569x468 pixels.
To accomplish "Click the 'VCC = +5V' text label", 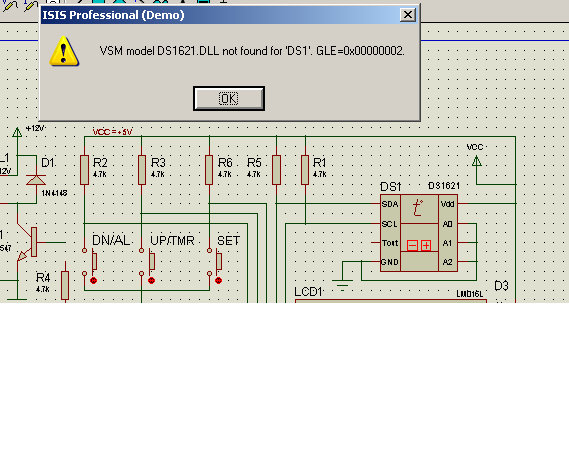I will (x=112, y=132).
